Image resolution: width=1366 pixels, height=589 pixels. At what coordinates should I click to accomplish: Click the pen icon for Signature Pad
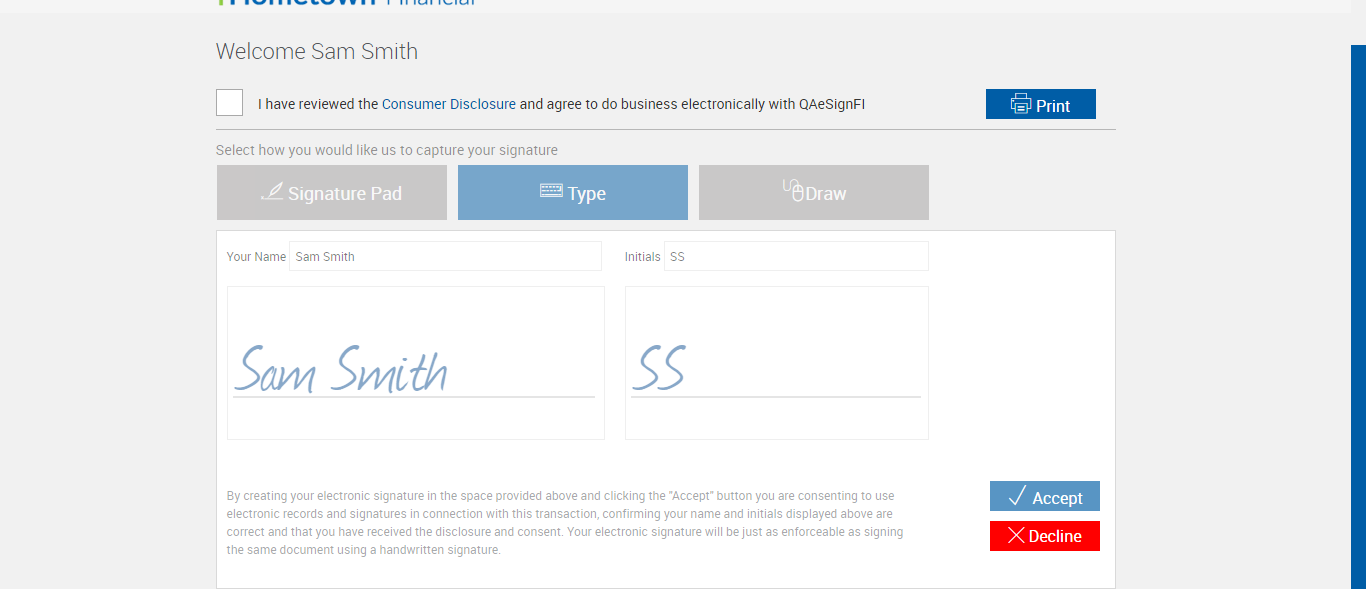pos(272,192)
